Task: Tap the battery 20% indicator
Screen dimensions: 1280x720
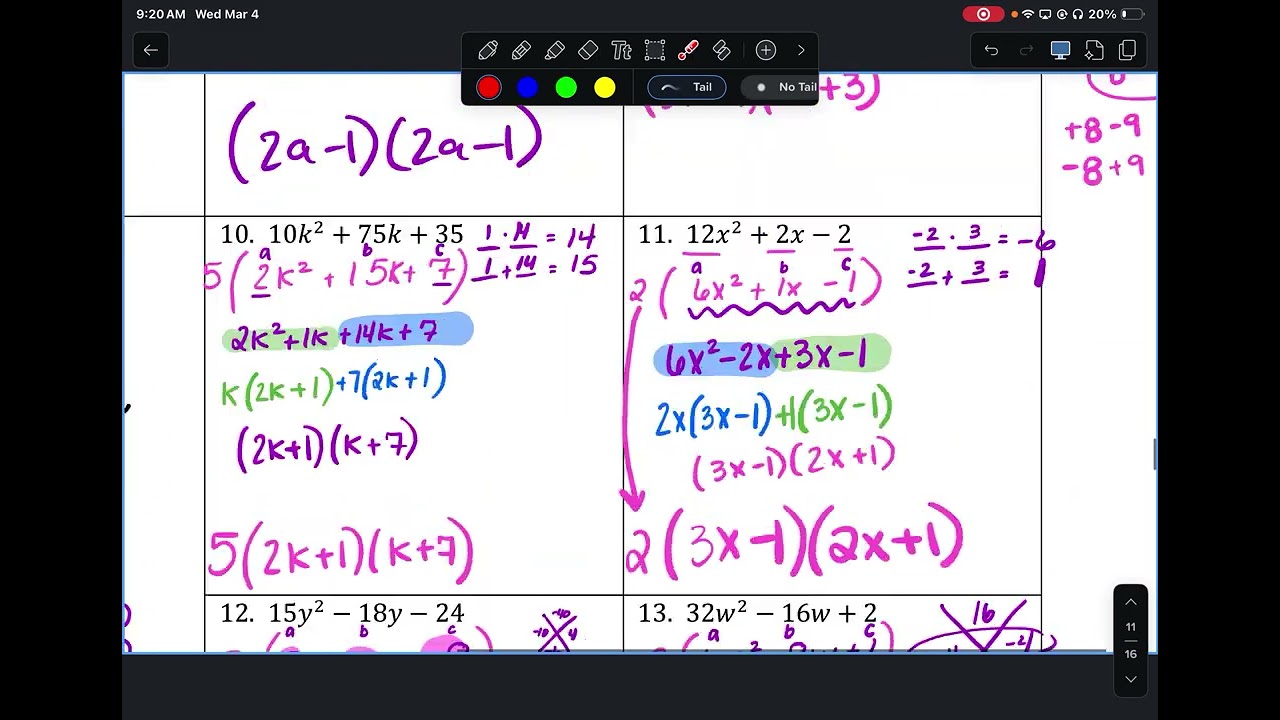Action: (x=1115, y=14)
